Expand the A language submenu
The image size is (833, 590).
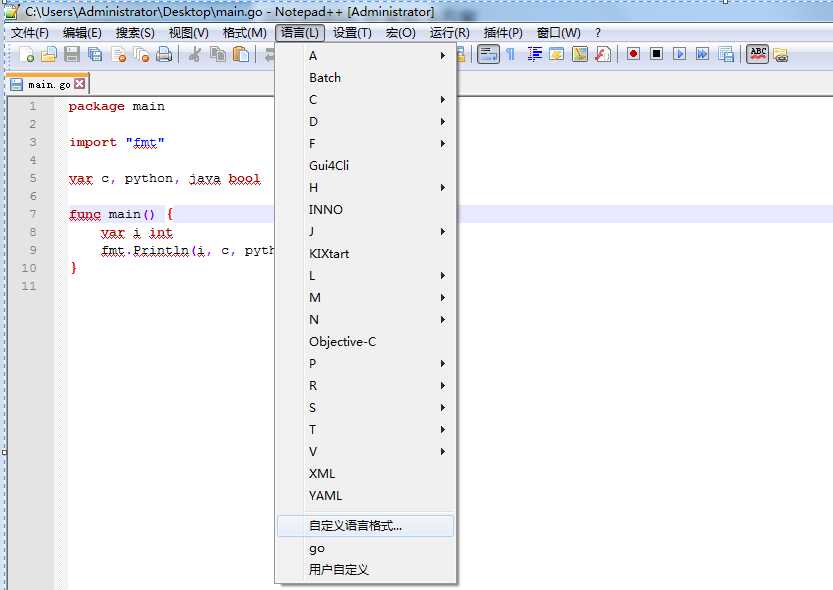[366, 56]
